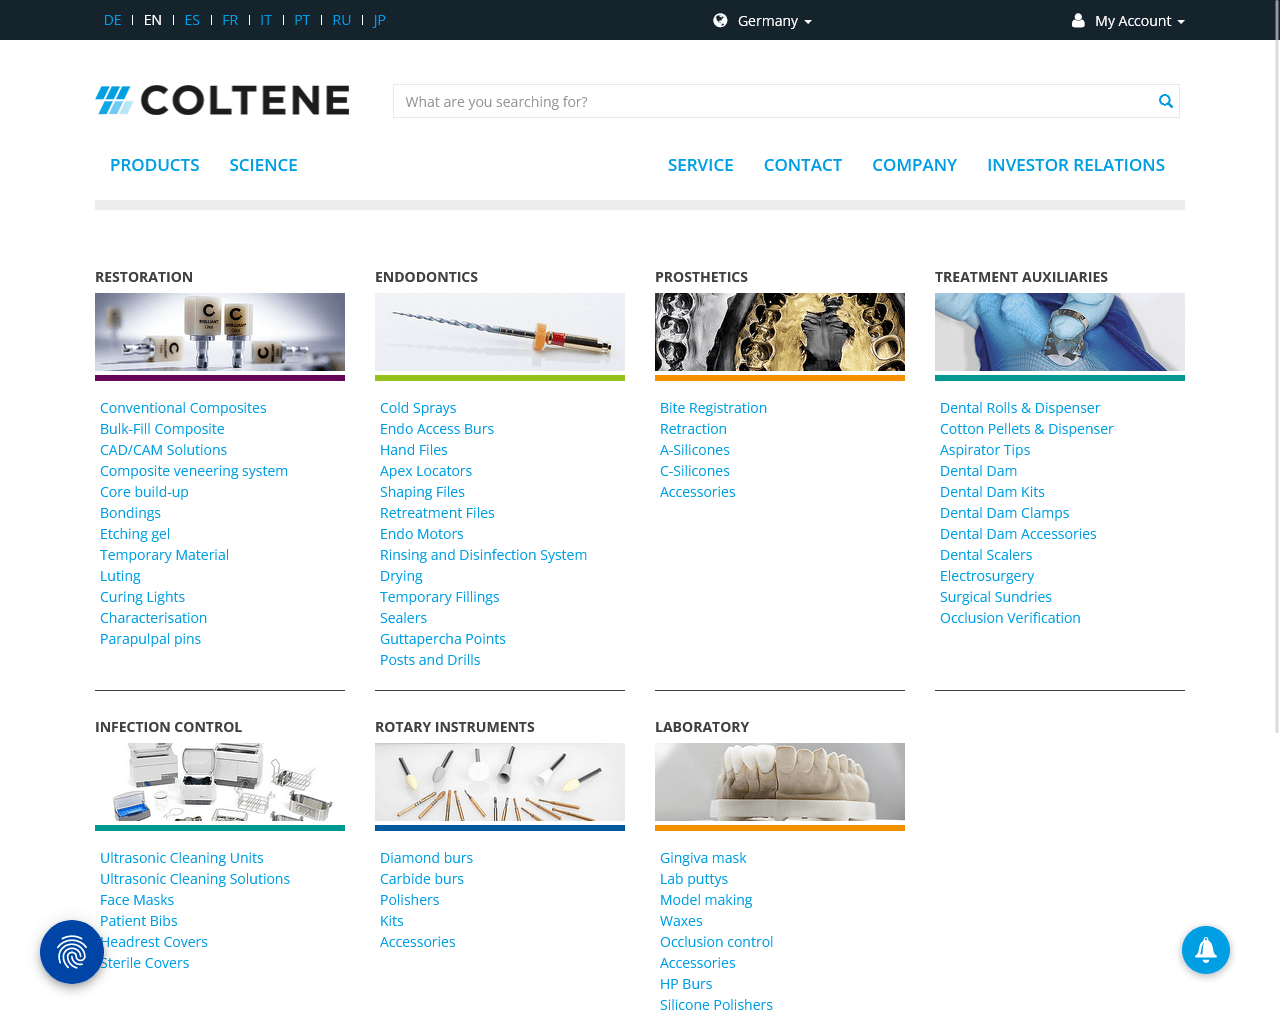
Task: Go to Curing Lights
Action: (x=142, y=597)
